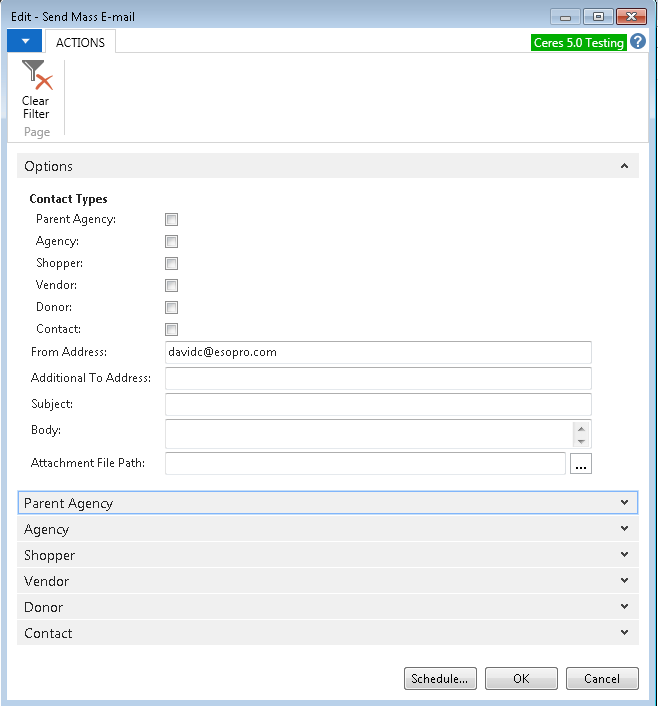Open the blue application menu dropdown
The image size is (658, 706).
[x=24, y=41]
